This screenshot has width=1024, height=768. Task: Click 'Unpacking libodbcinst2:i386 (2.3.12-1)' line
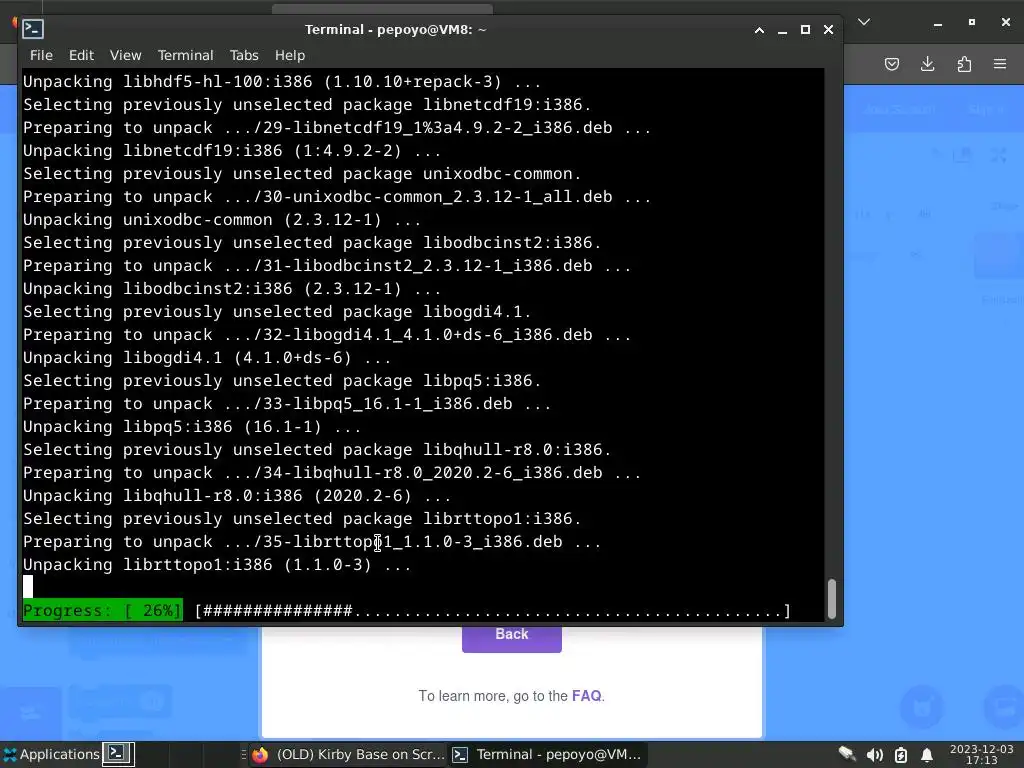(232, 289)
